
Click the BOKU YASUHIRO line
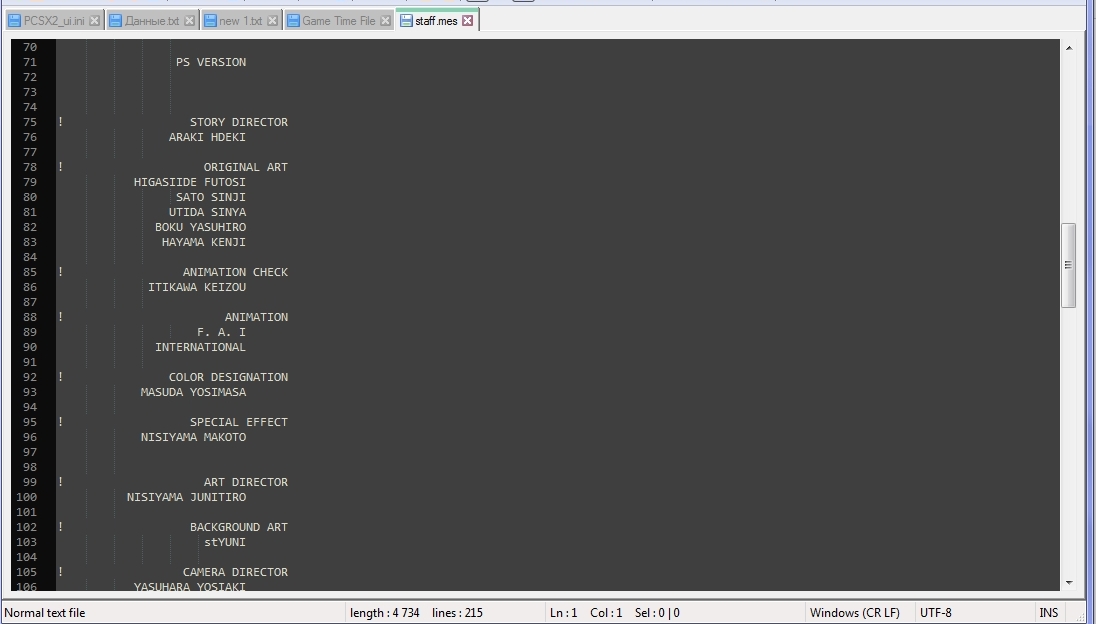pyautogui.click(x=201, y=228)
